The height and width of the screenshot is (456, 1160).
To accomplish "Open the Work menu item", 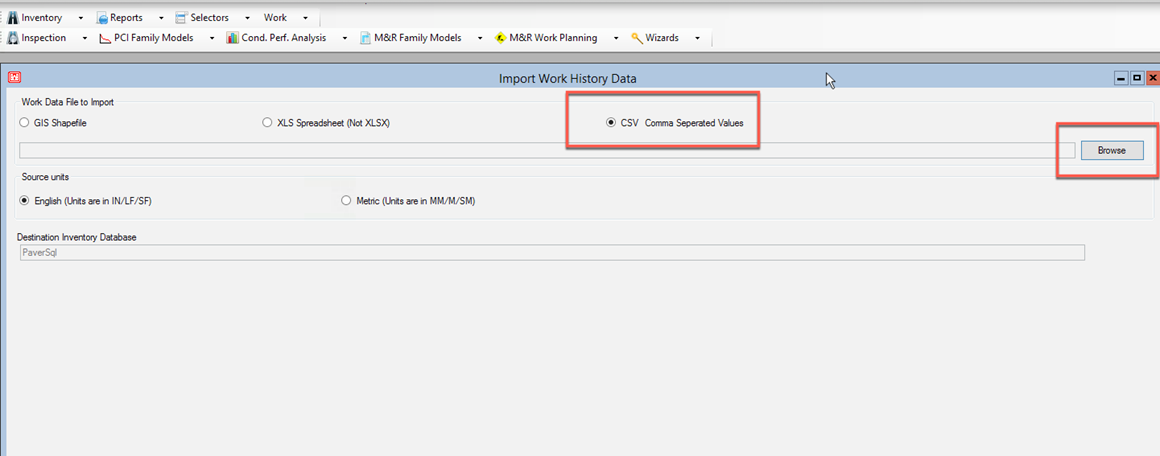I will (275, 18).
